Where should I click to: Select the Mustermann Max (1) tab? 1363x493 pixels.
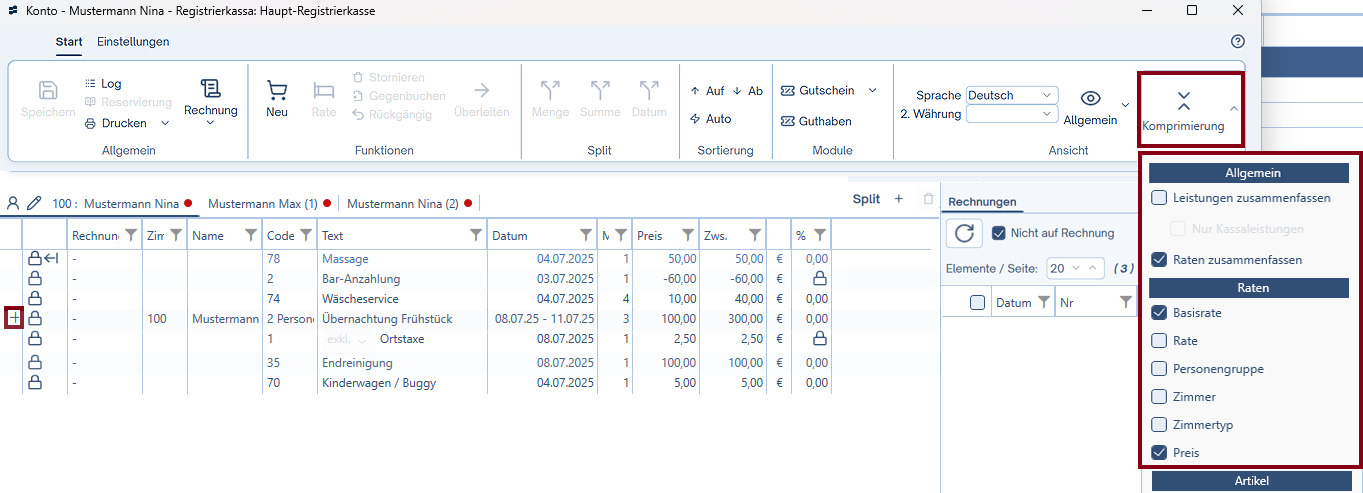click(263, 203)
